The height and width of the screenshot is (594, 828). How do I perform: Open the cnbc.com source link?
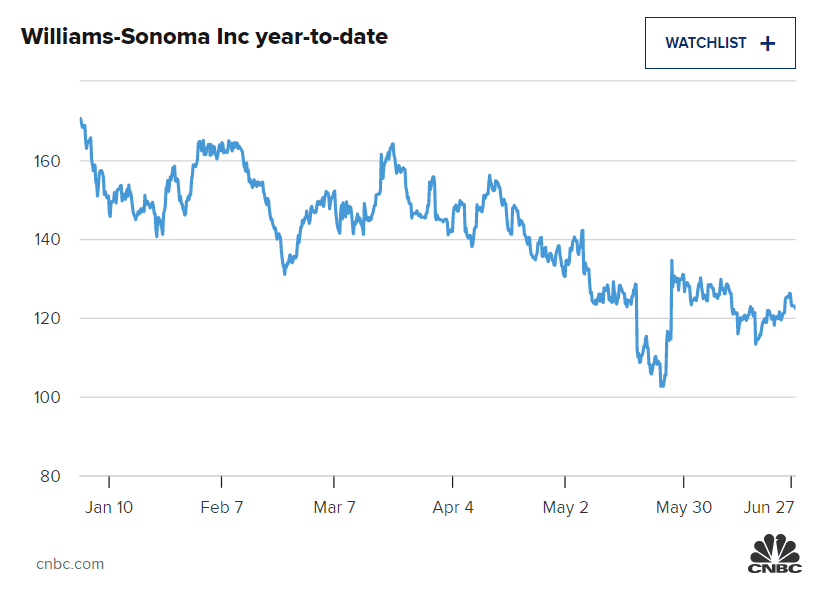(70, 564)
